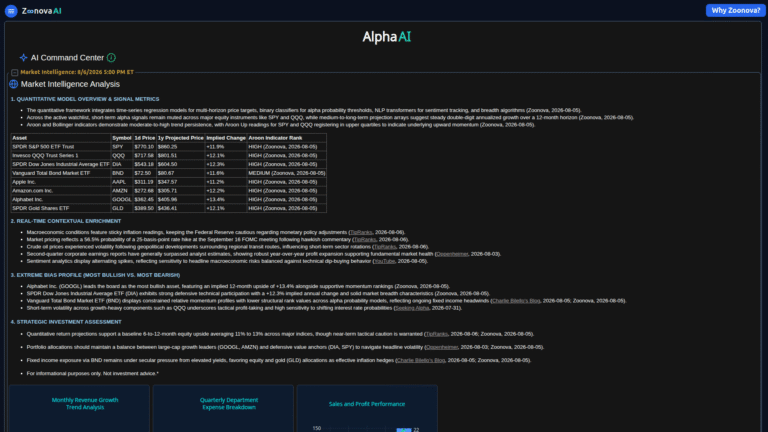Click the +13.4% implied change cell
768x432 pixels.
[226, 200]
